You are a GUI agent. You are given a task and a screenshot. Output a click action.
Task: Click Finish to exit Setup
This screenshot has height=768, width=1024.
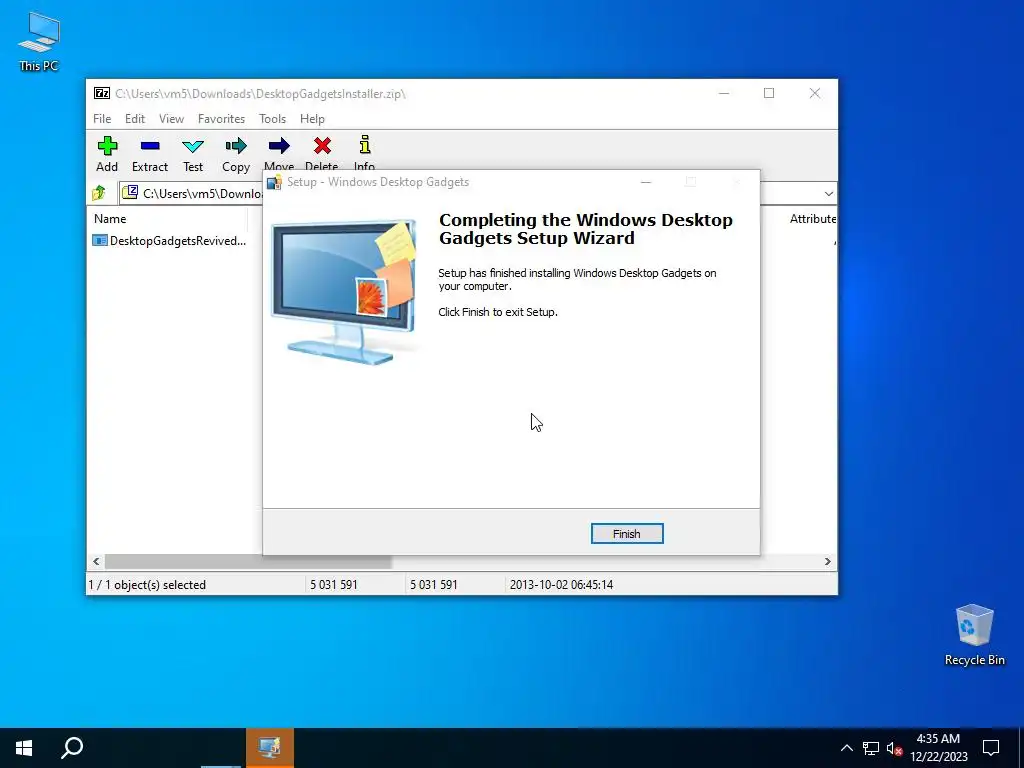627,534
